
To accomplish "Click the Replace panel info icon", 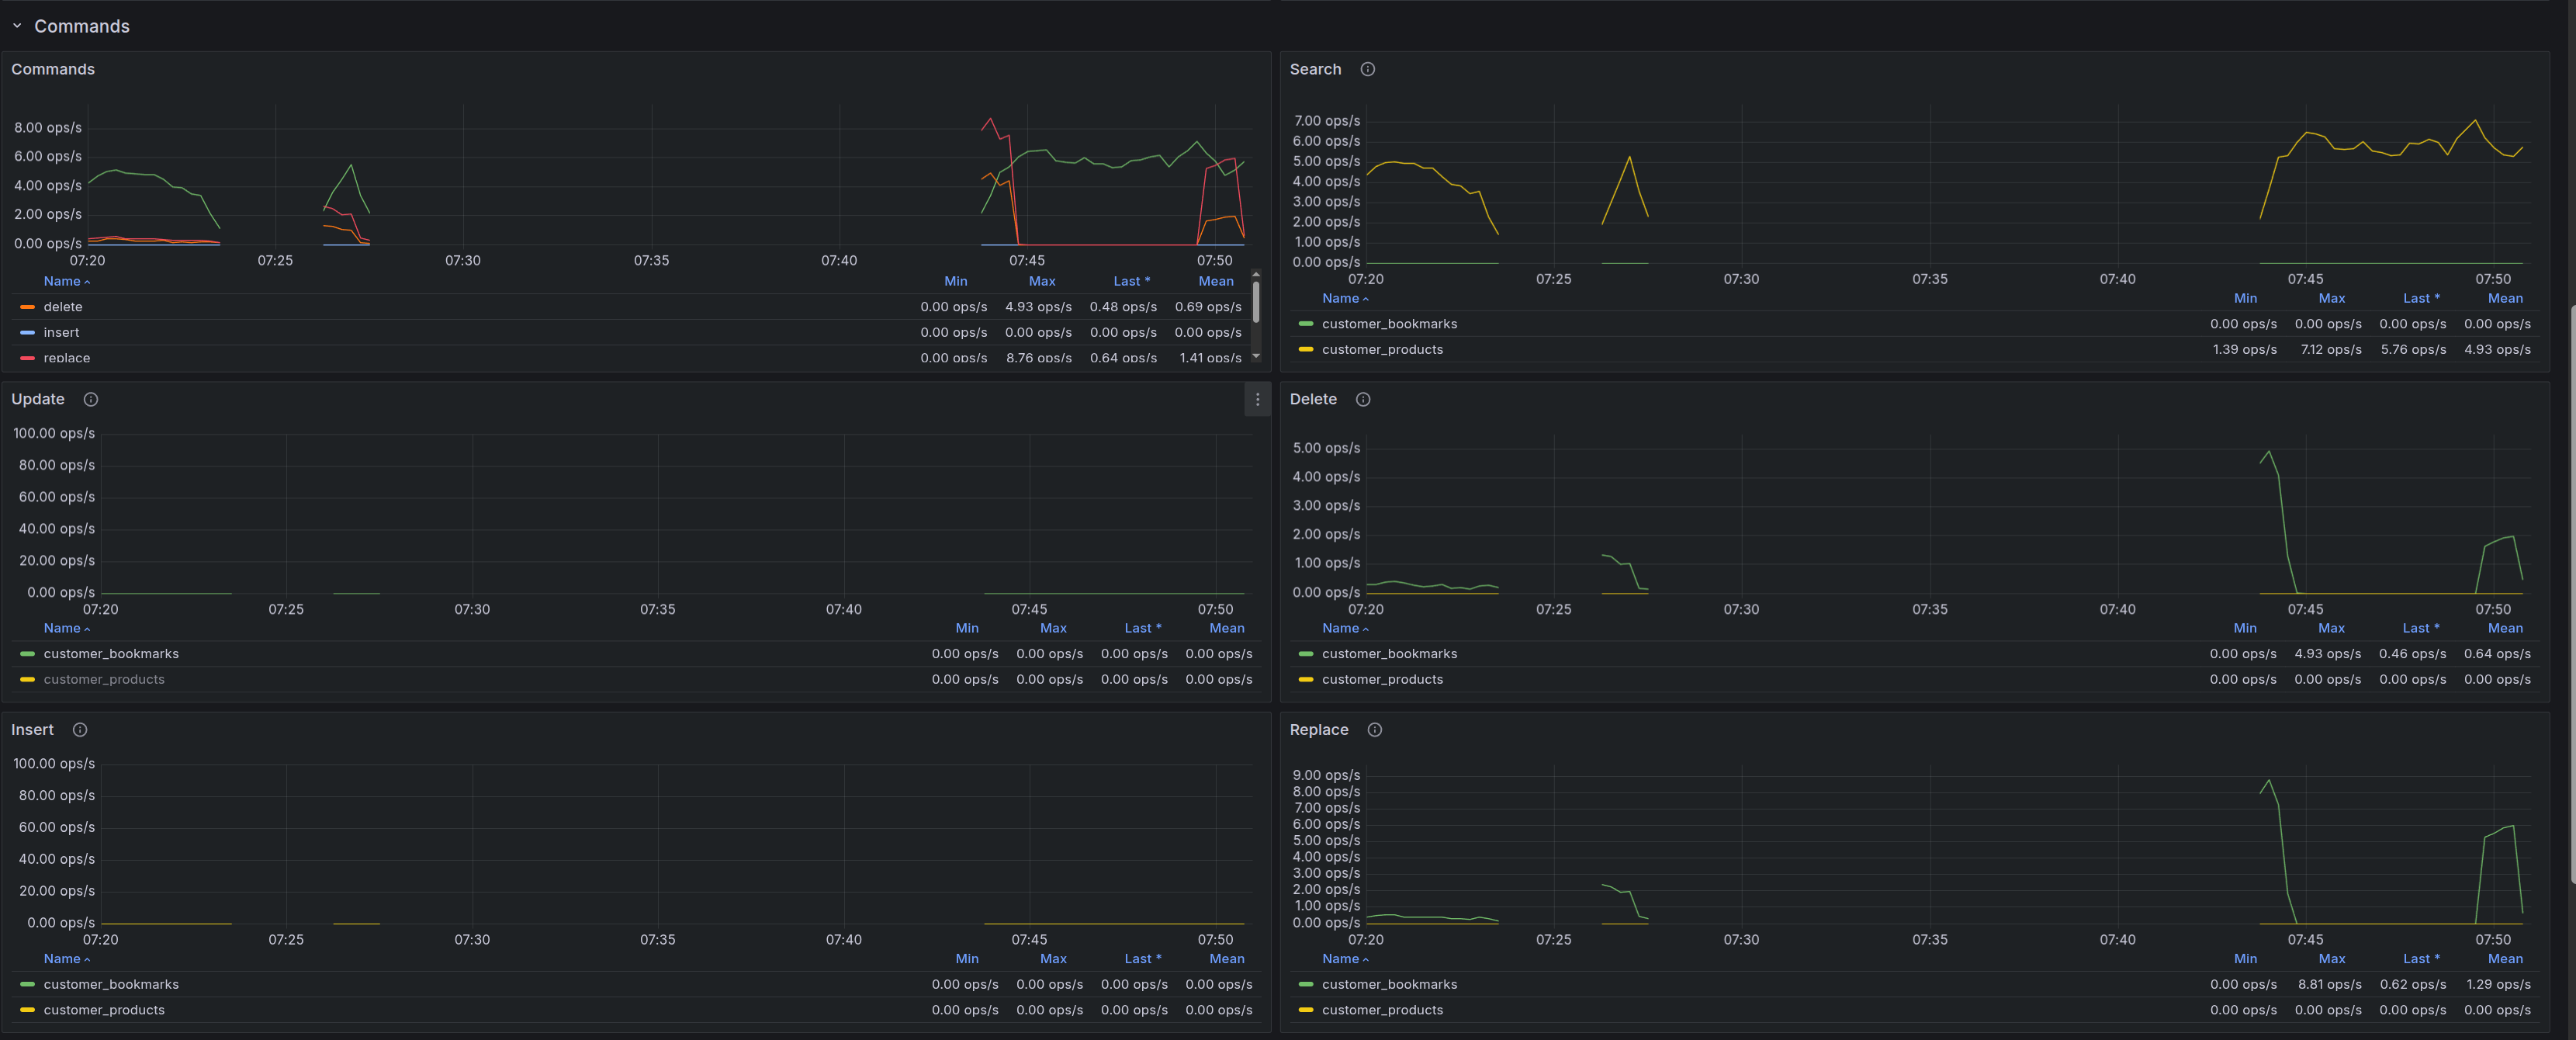I will tap(1374, 730).
